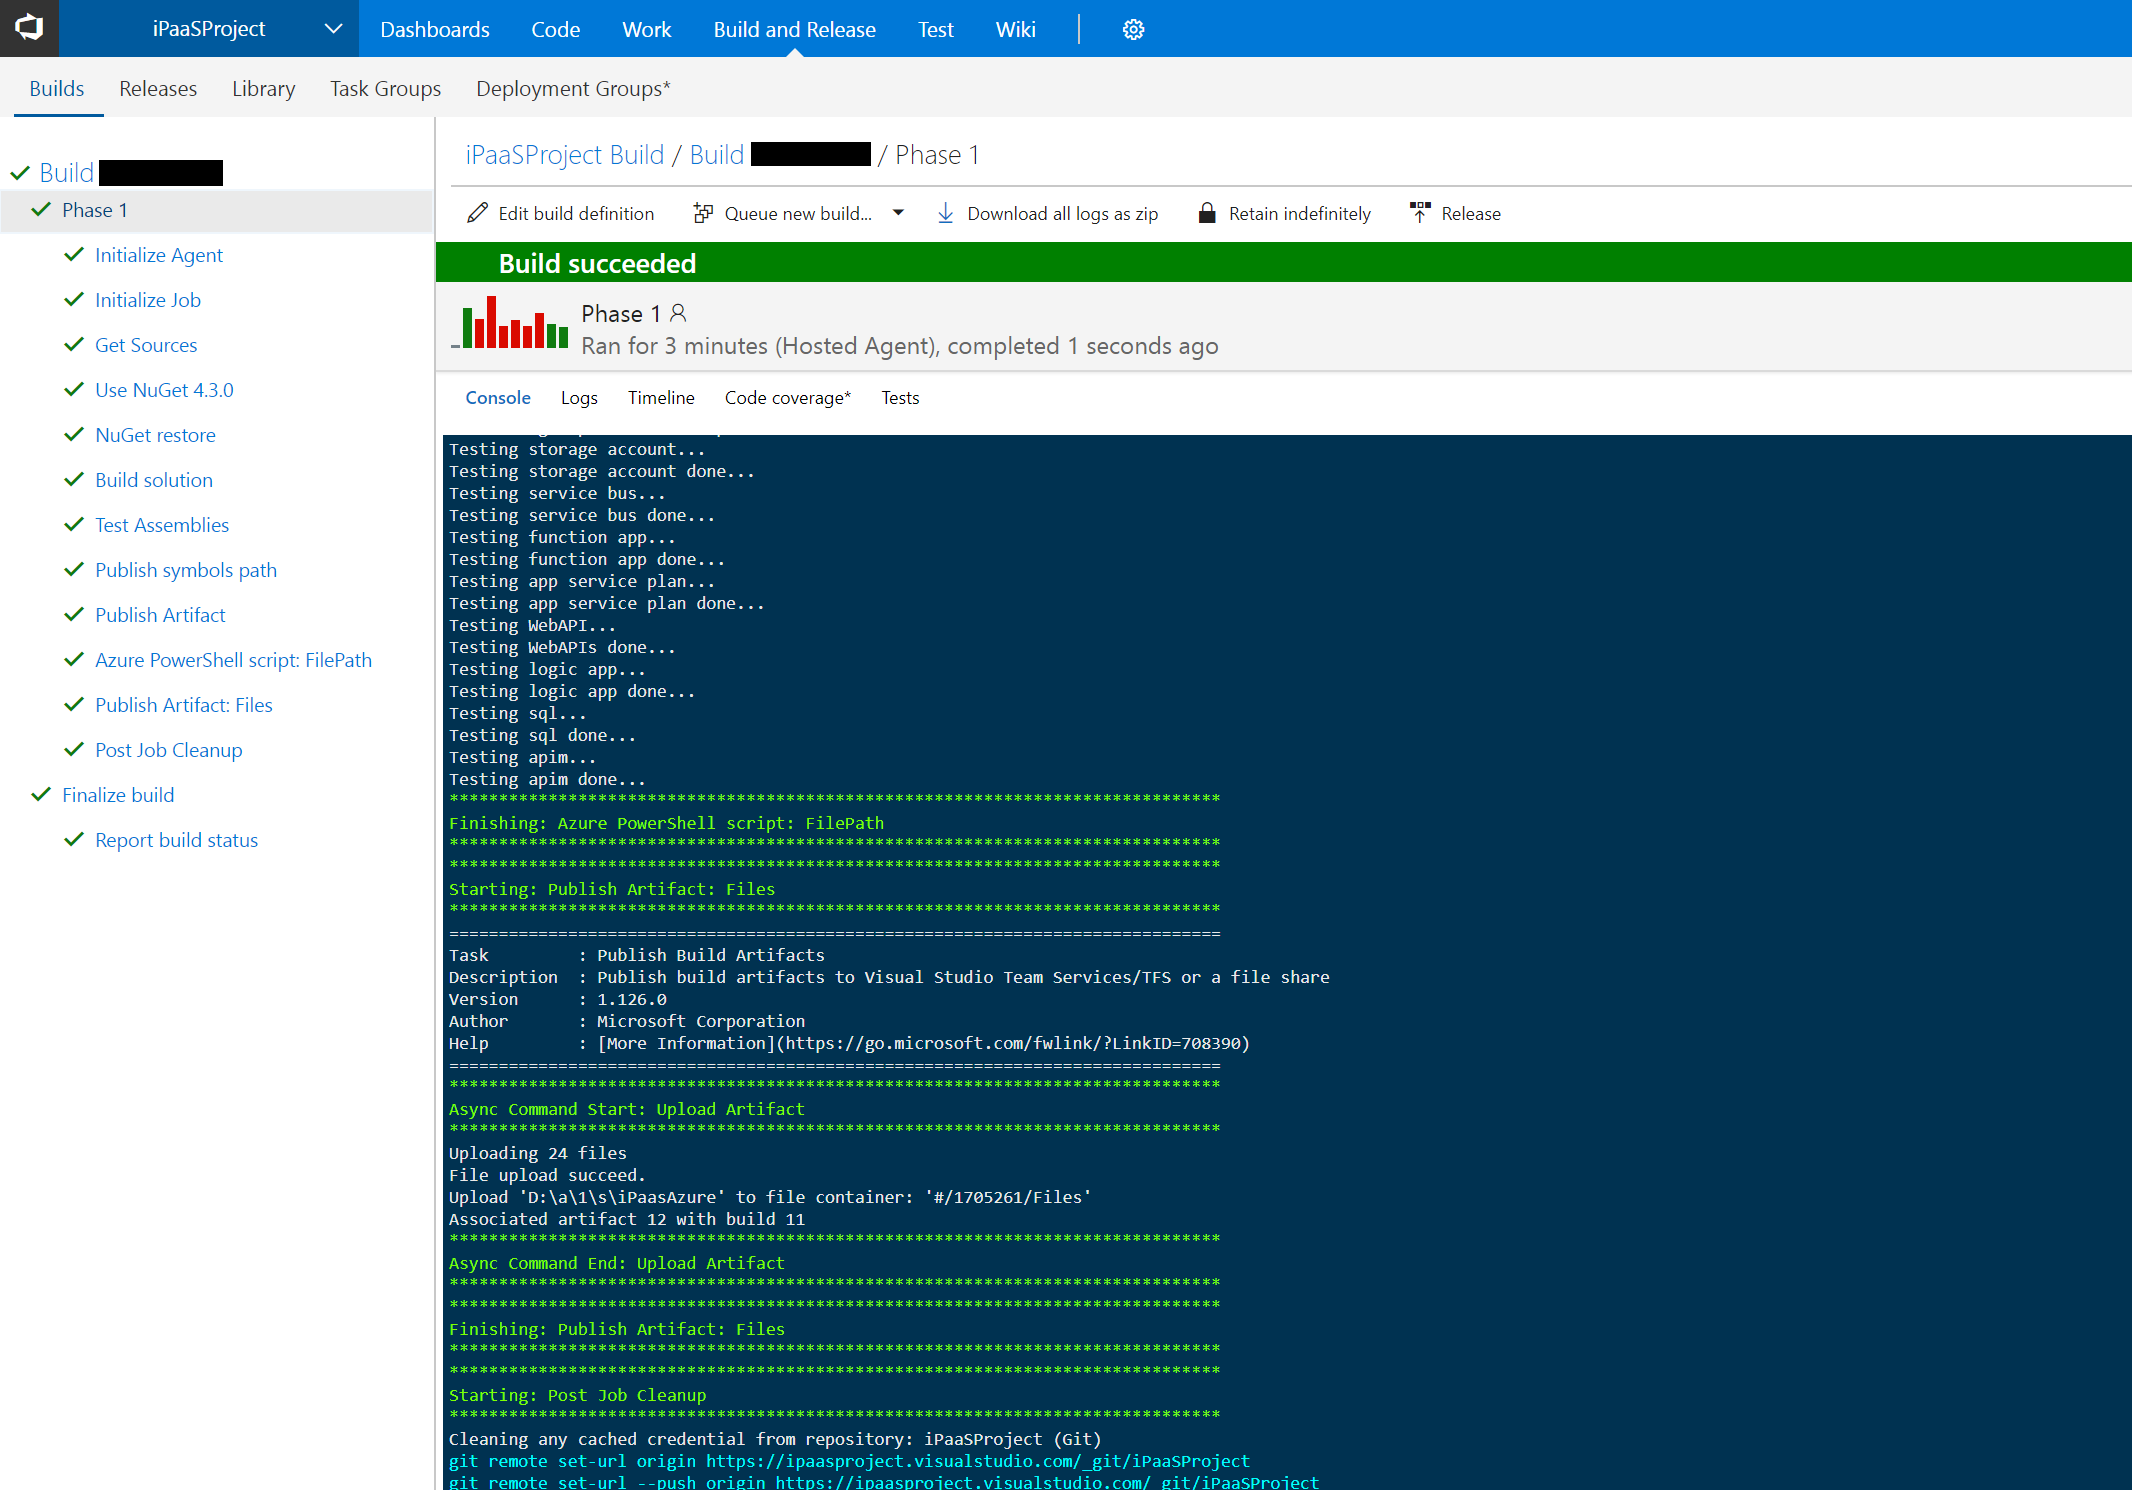
Task: Click the person icon beside Phase 1
Action: point(678,313)
